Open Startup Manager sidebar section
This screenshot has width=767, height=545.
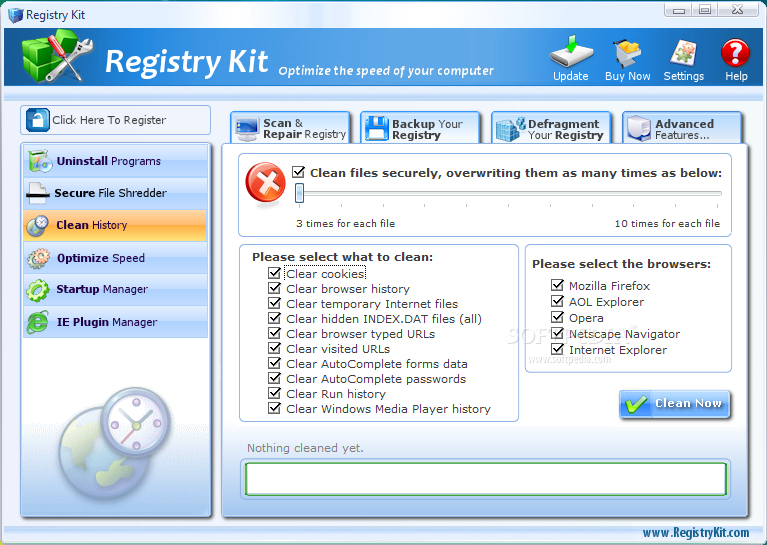(x=115, y=290)
